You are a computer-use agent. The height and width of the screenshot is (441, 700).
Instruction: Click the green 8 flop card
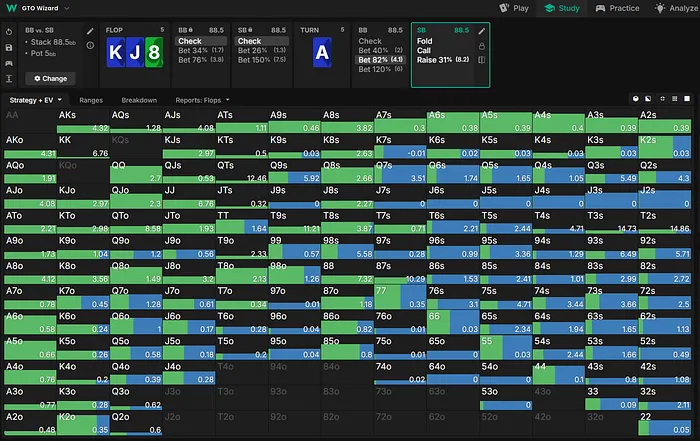pos(153,53)
